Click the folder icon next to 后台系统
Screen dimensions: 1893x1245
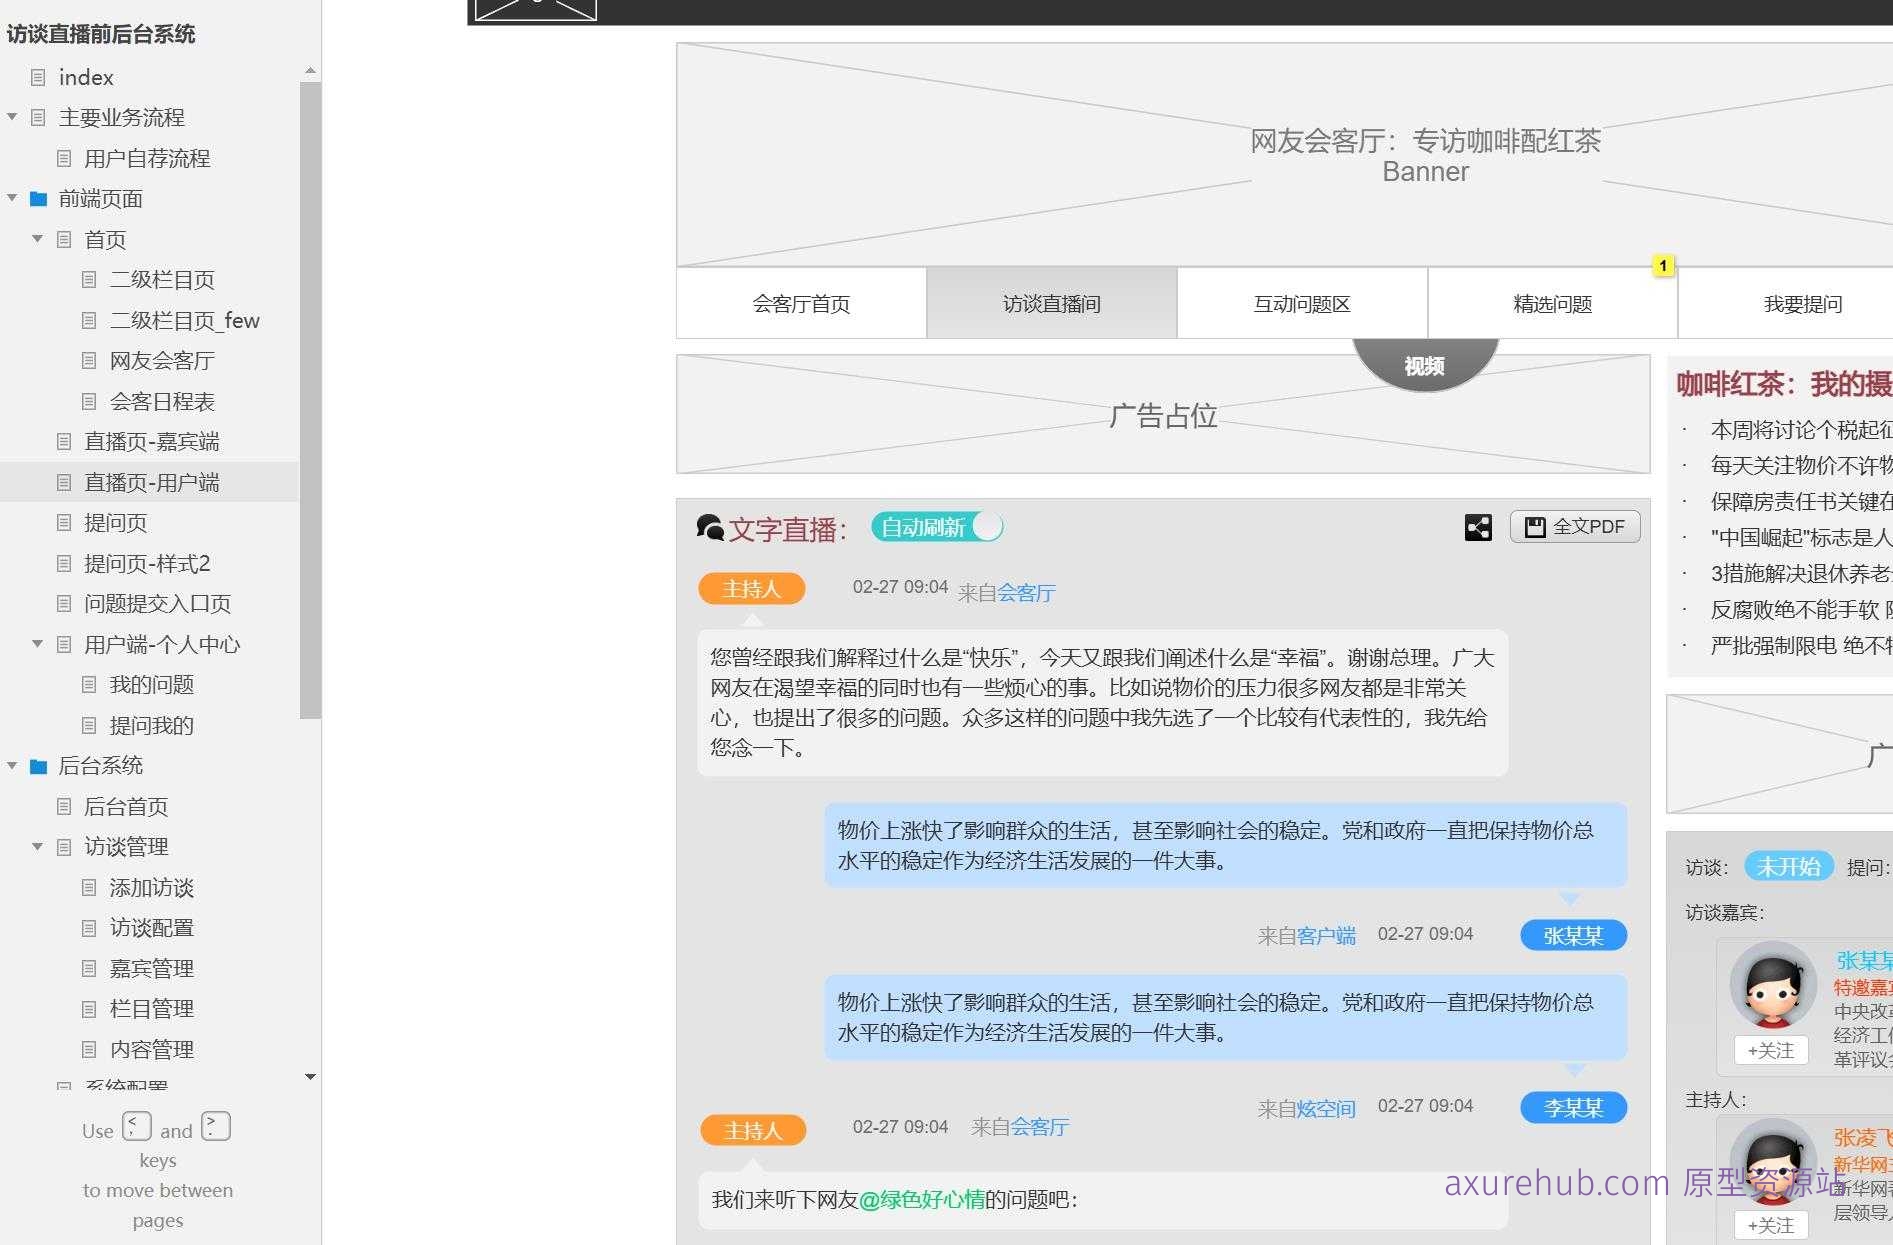pos(38,765)
